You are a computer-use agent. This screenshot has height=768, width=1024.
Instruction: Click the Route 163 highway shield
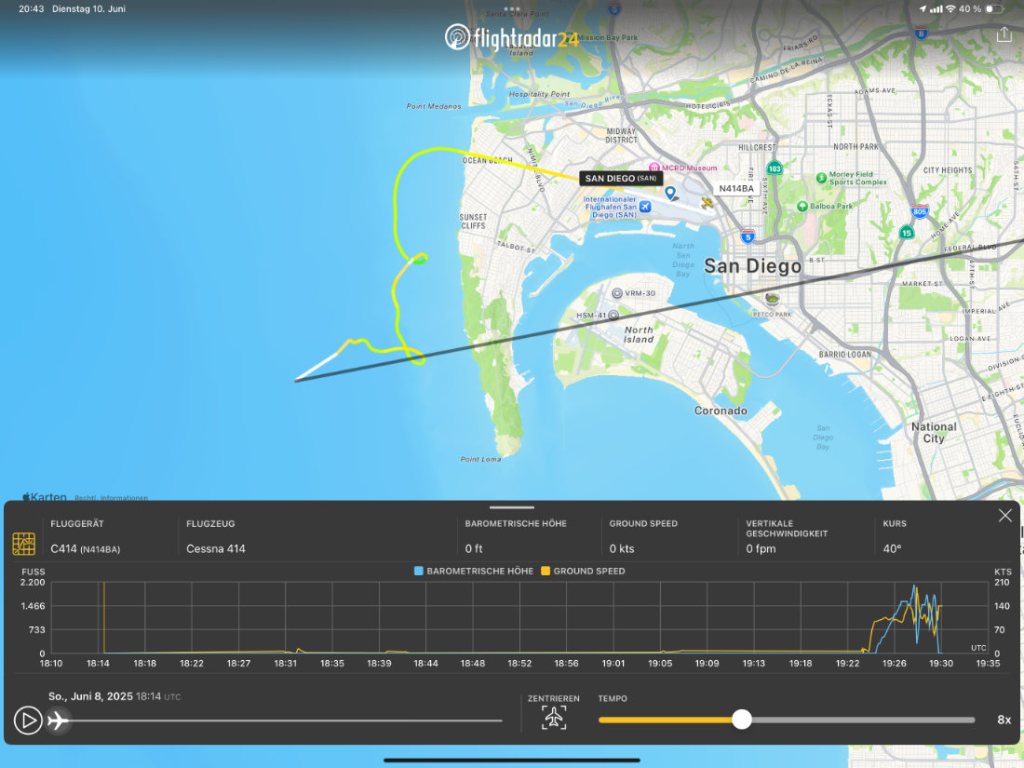774,168
